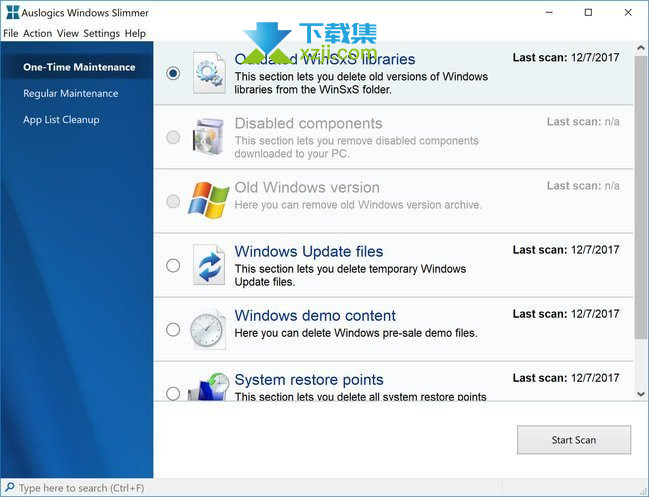Click the scrollbar down arrow
Screen dimensions: 649x497
point(641,394)
